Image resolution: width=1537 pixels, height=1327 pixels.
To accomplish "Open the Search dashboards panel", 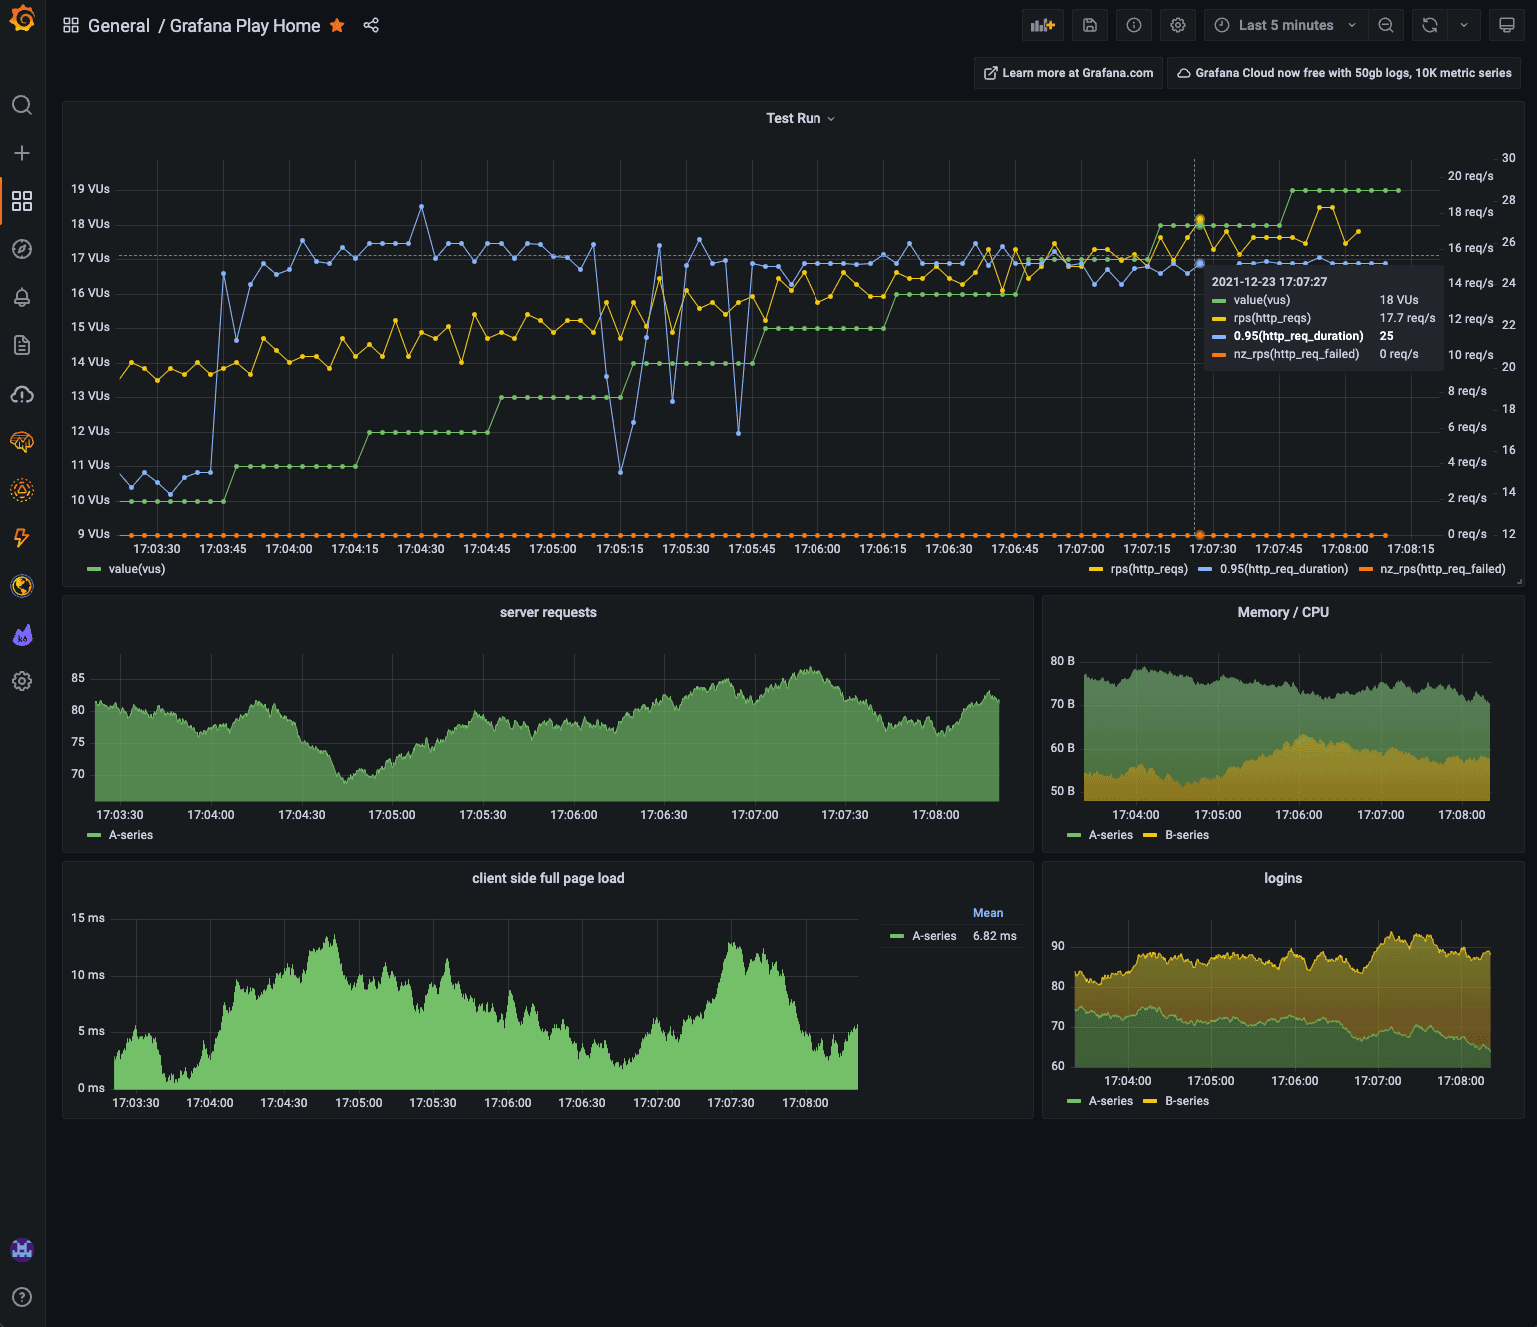I will click(x=22, y=104).
